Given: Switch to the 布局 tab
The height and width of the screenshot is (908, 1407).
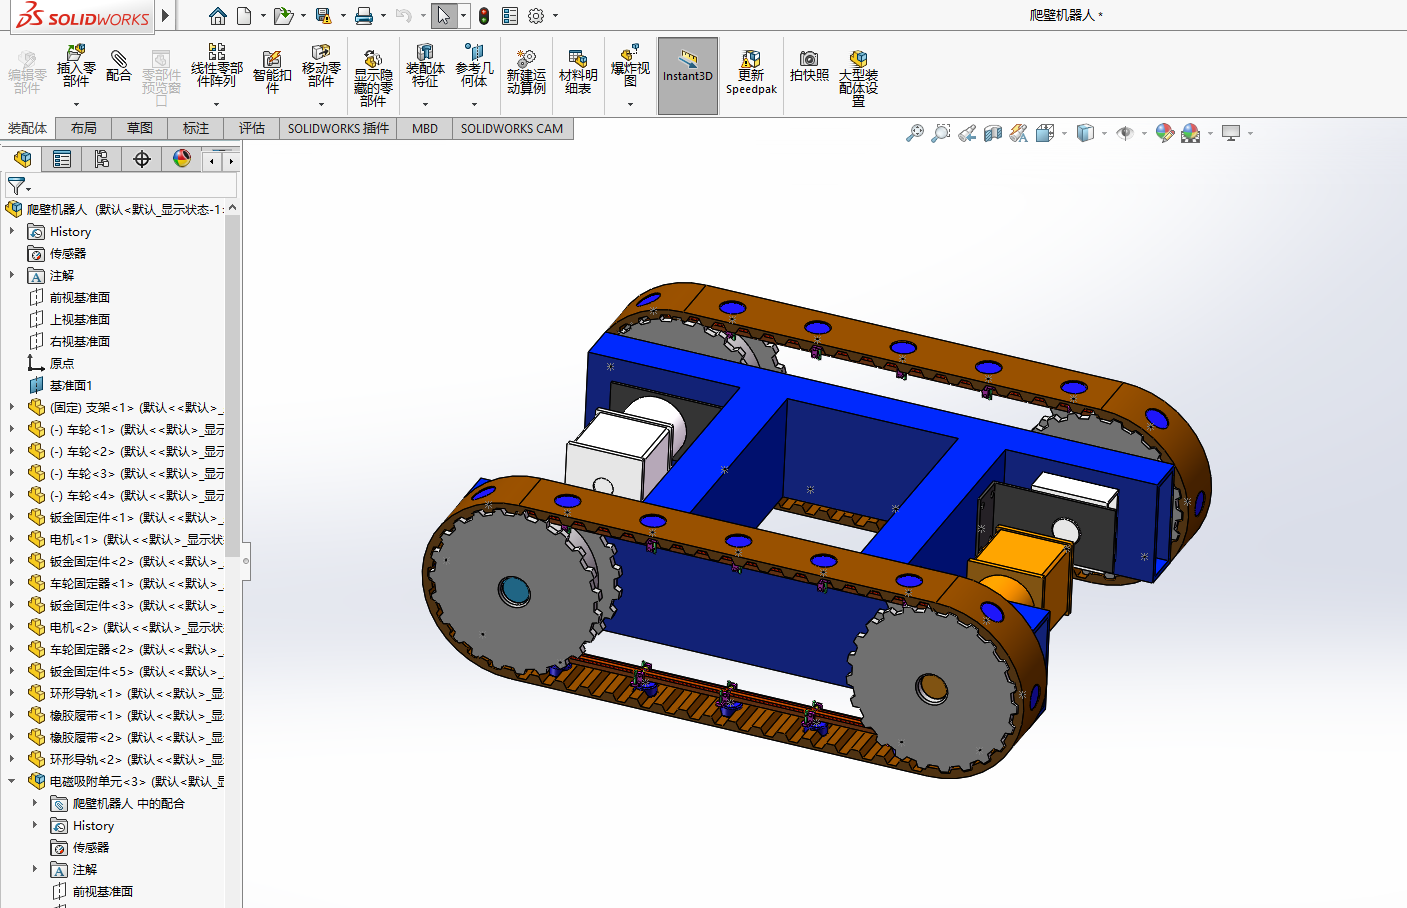Looking at the screenshot, I should (x=84, y=128).
